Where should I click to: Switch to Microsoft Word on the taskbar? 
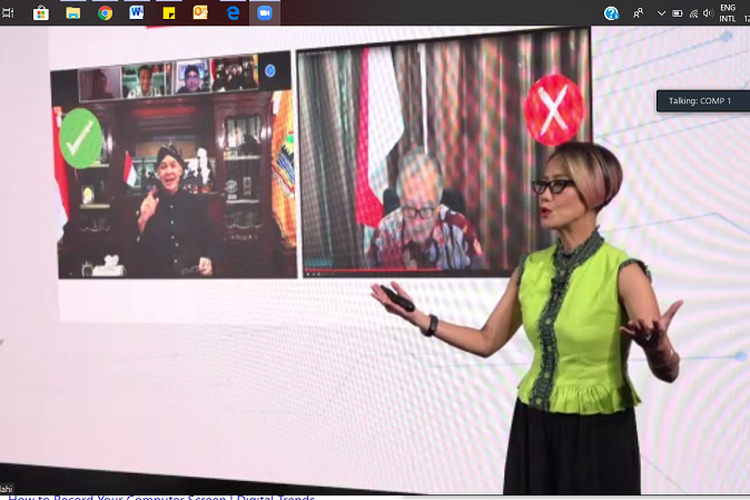pos(137,13)
